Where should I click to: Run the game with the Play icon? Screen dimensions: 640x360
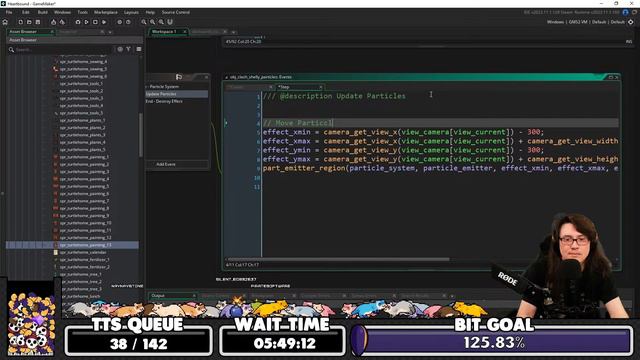tap(87, 22)
